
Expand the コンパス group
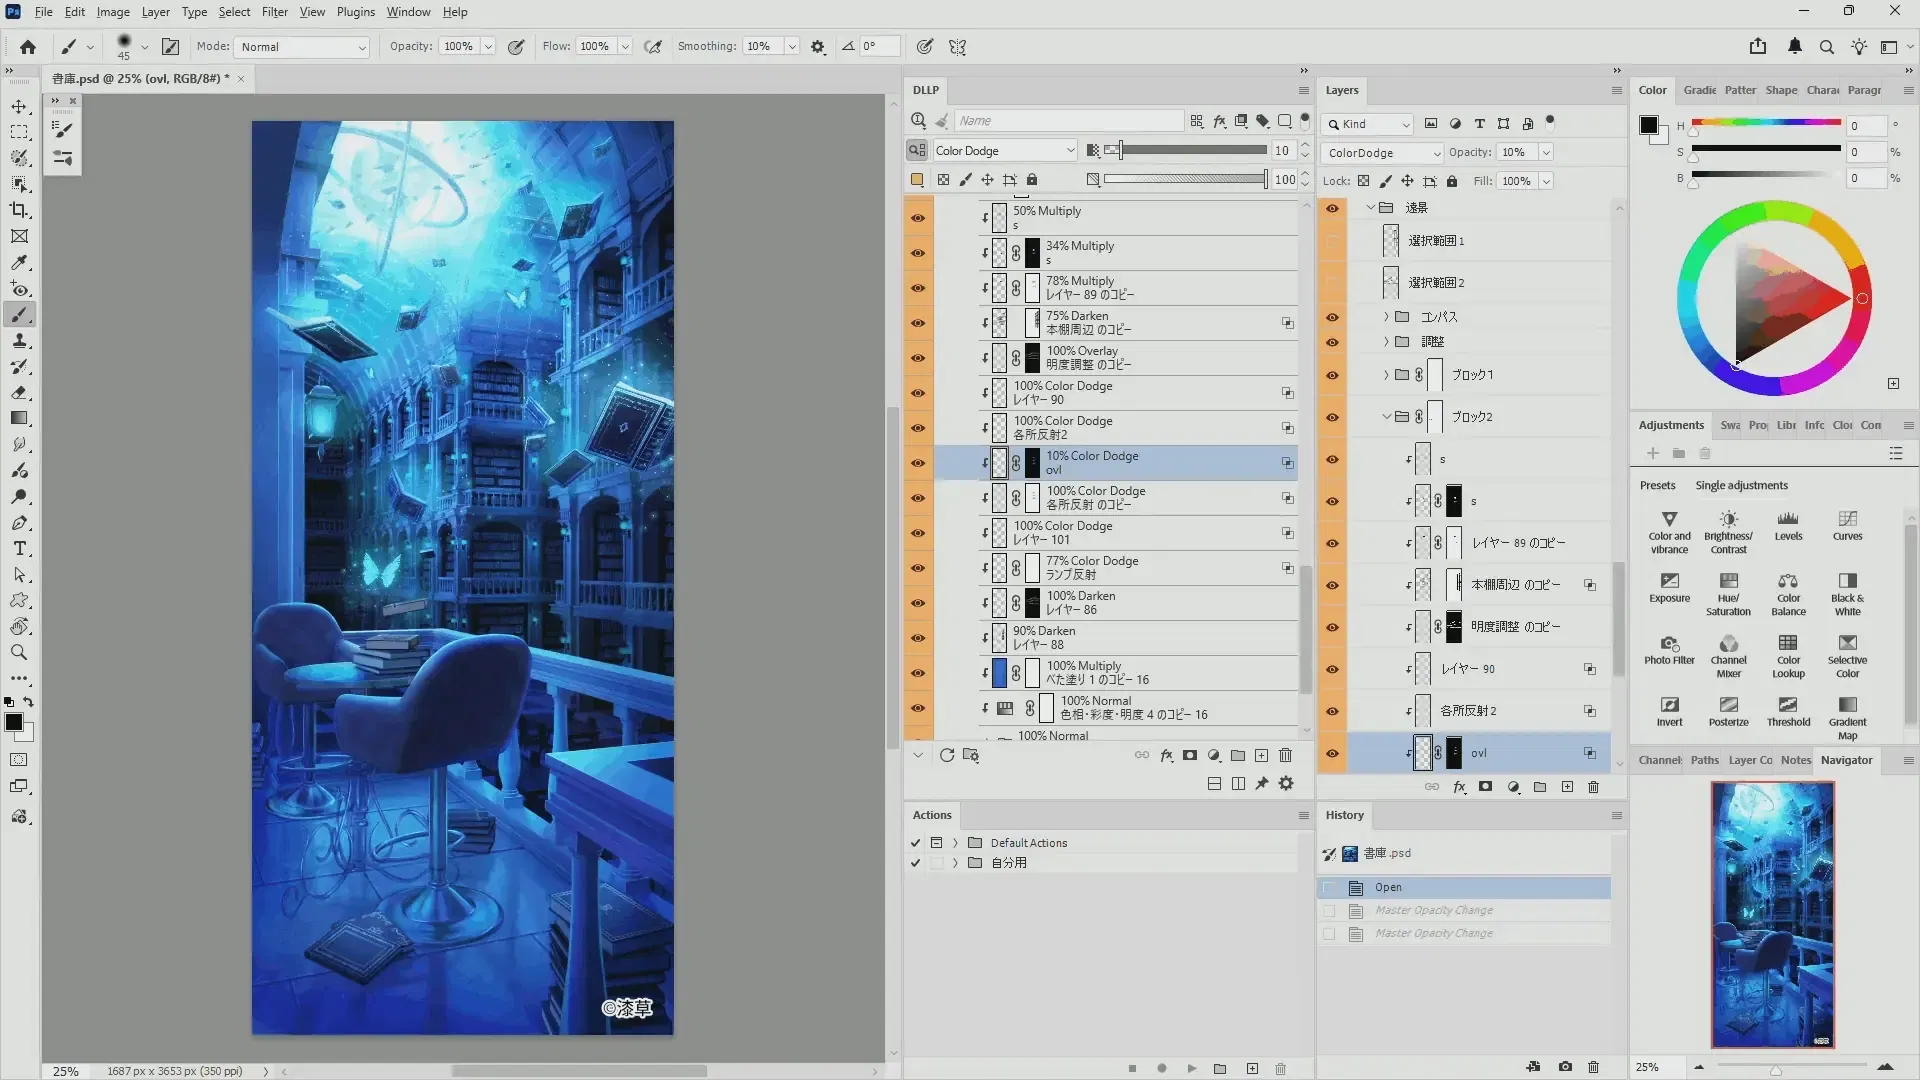coord(1386,317)
